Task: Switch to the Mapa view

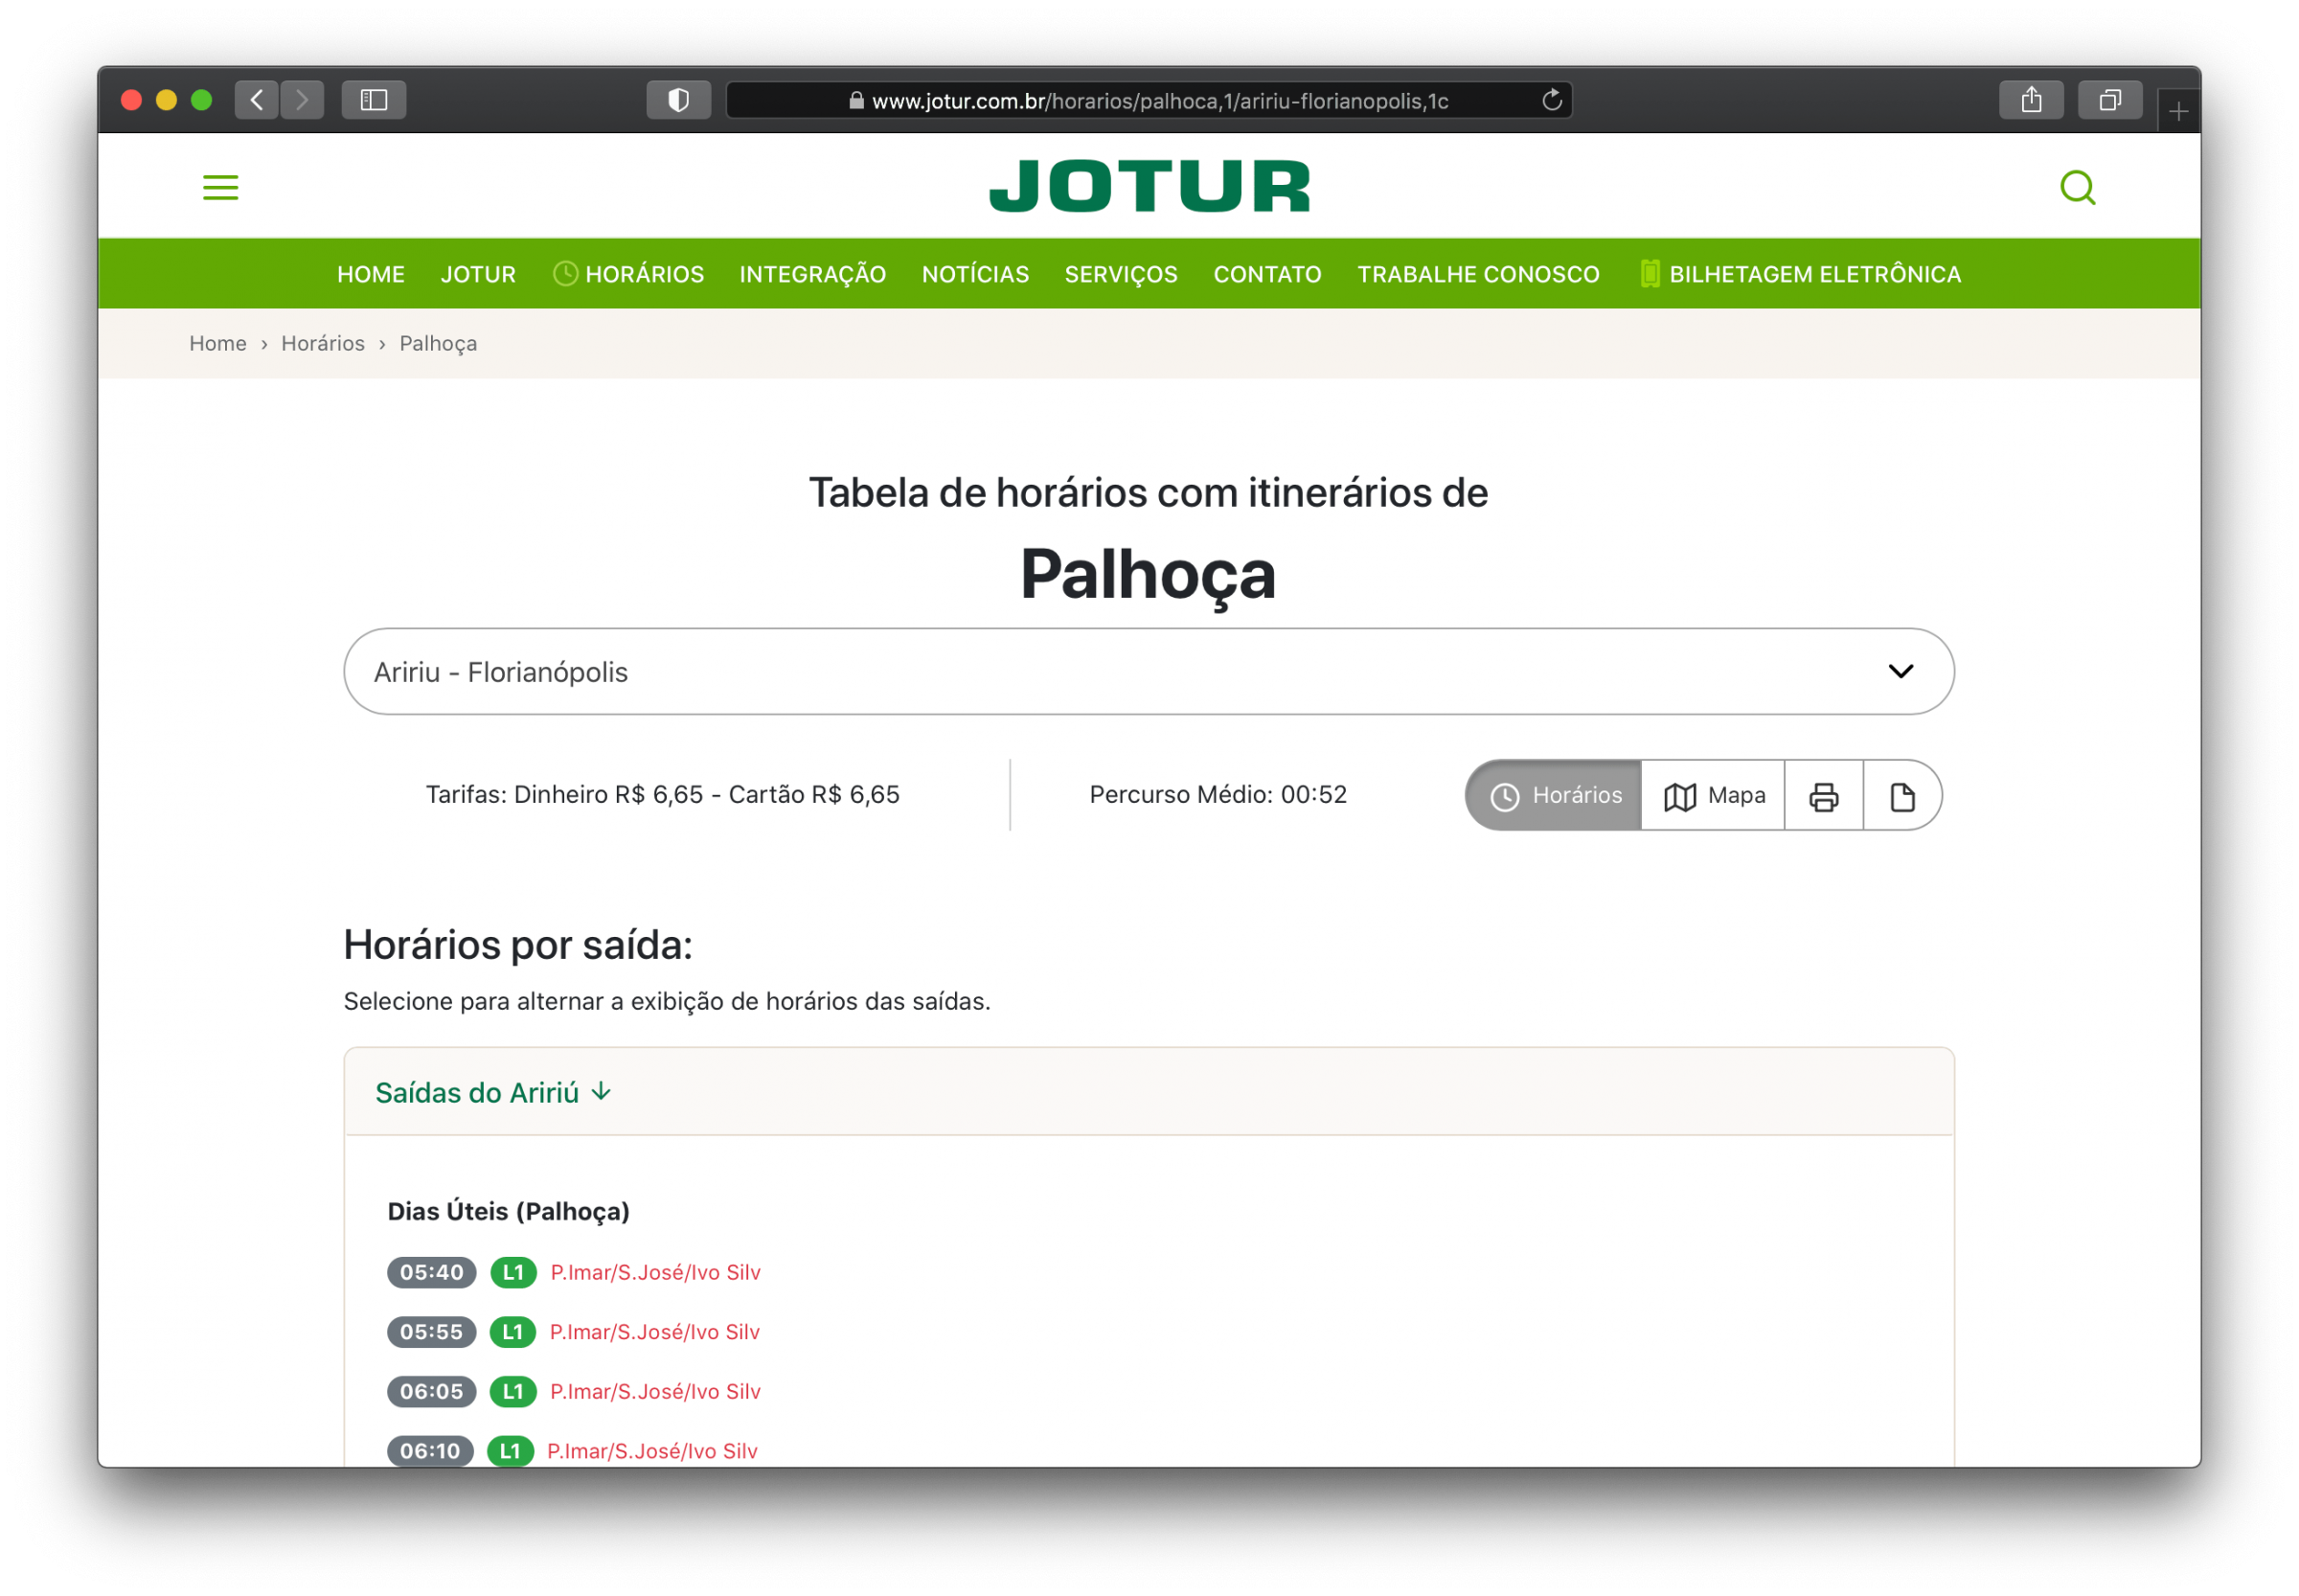Action: click(1713, 796)
